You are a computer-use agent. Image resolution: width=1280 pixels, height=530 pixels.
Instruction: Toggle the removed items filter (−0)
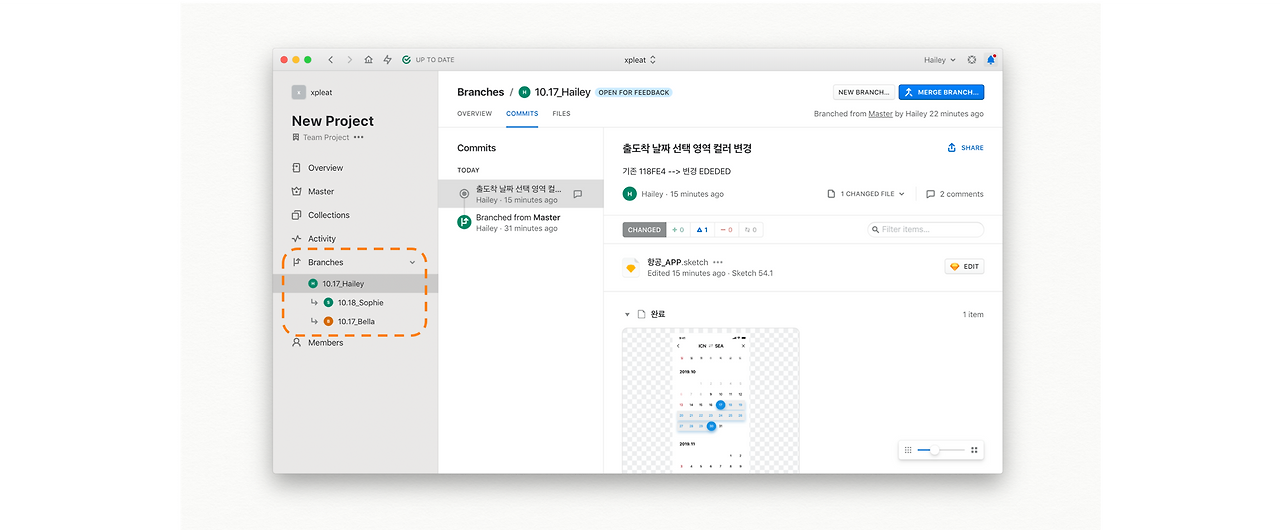(x=727, y=230)
